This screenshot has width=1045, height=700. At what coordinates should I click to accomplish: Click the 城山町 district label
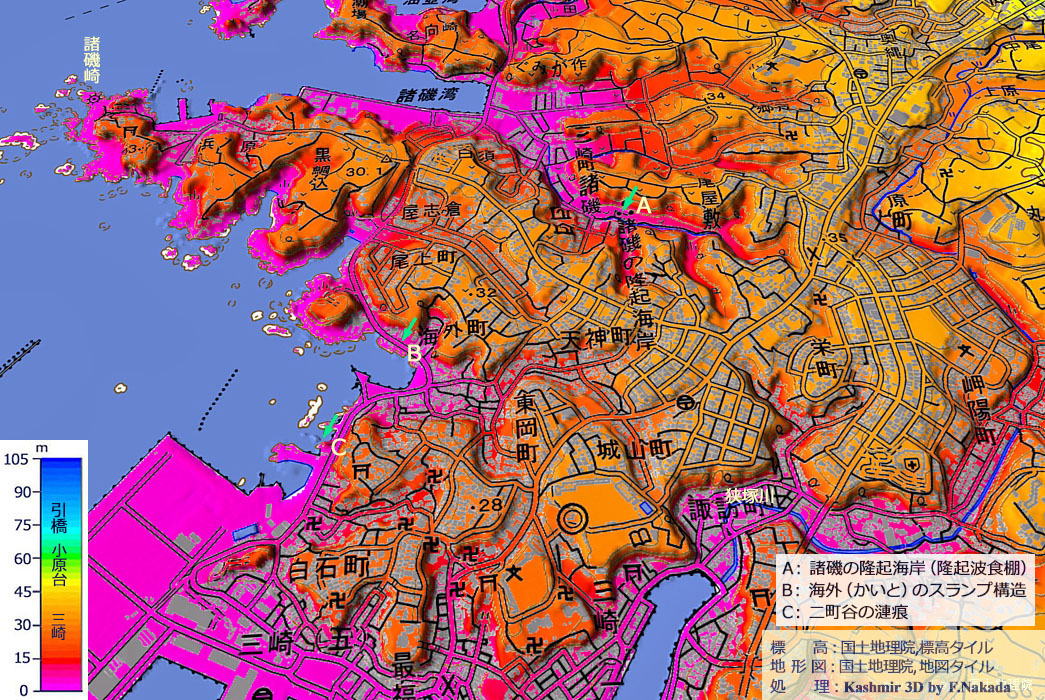[632, 449]
